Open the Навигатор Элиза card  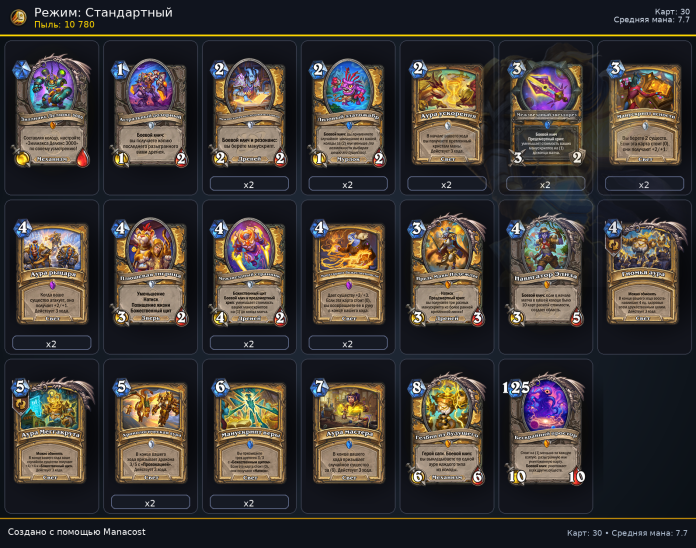[546, 272]
